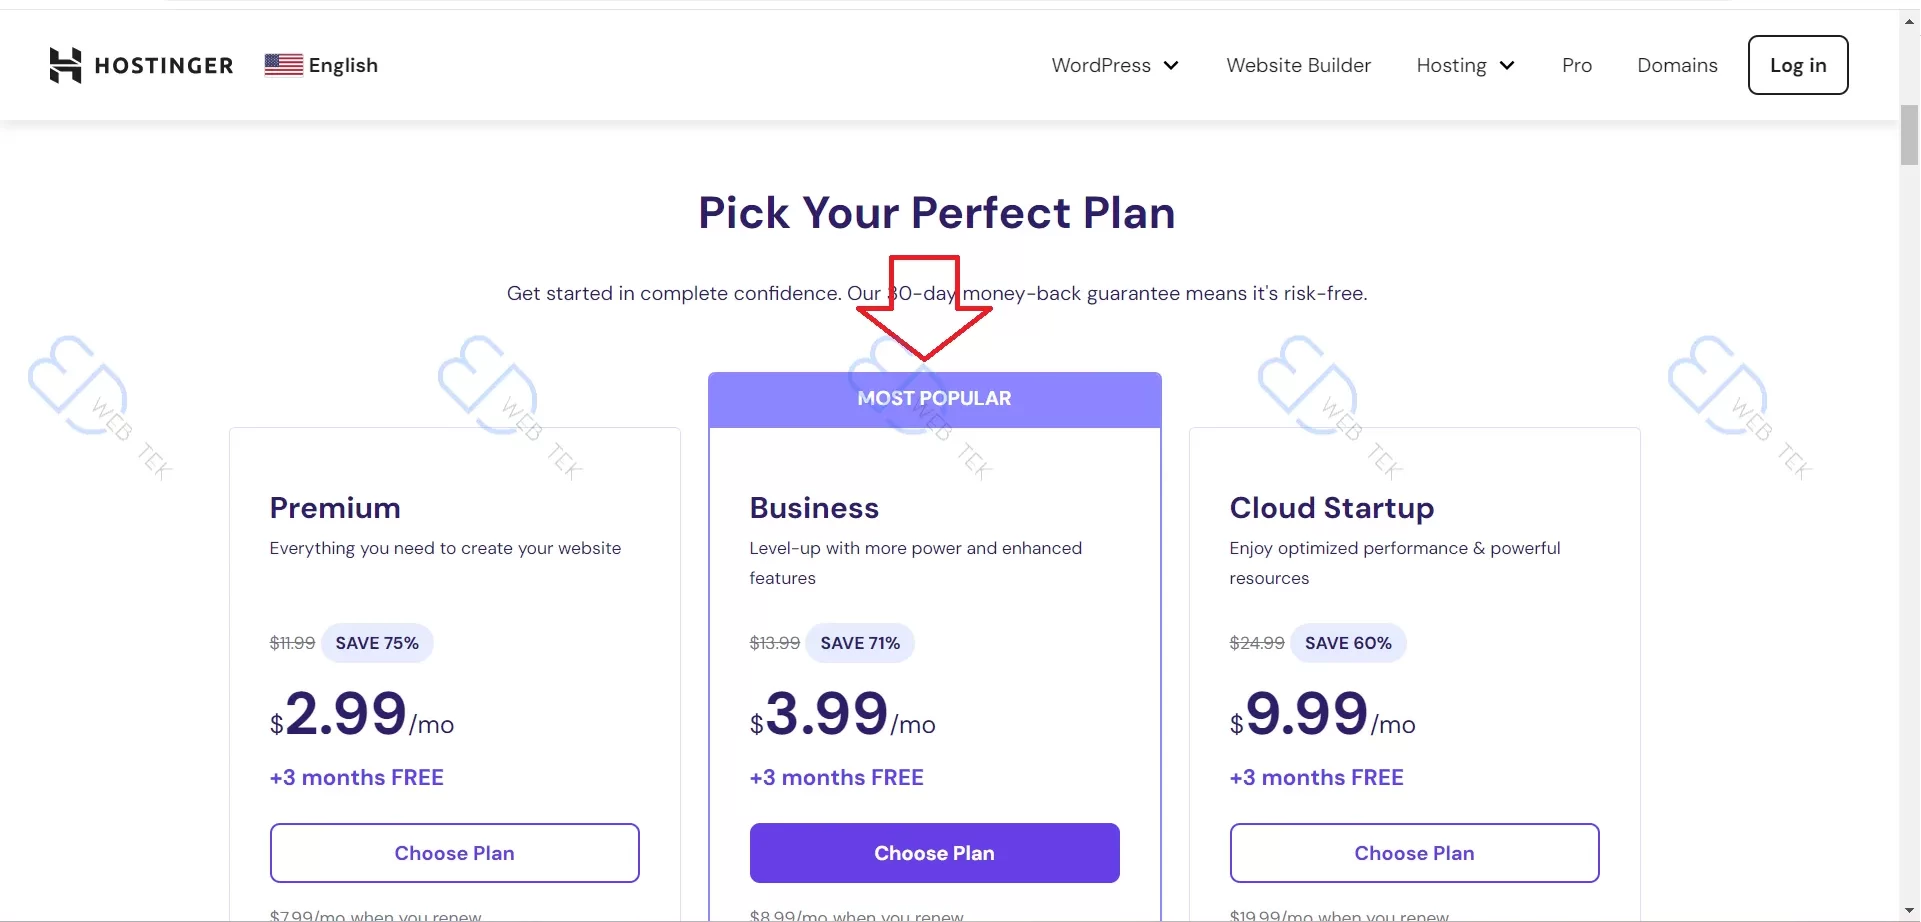Click the SAVE 71% badge

tap(860, 643)
